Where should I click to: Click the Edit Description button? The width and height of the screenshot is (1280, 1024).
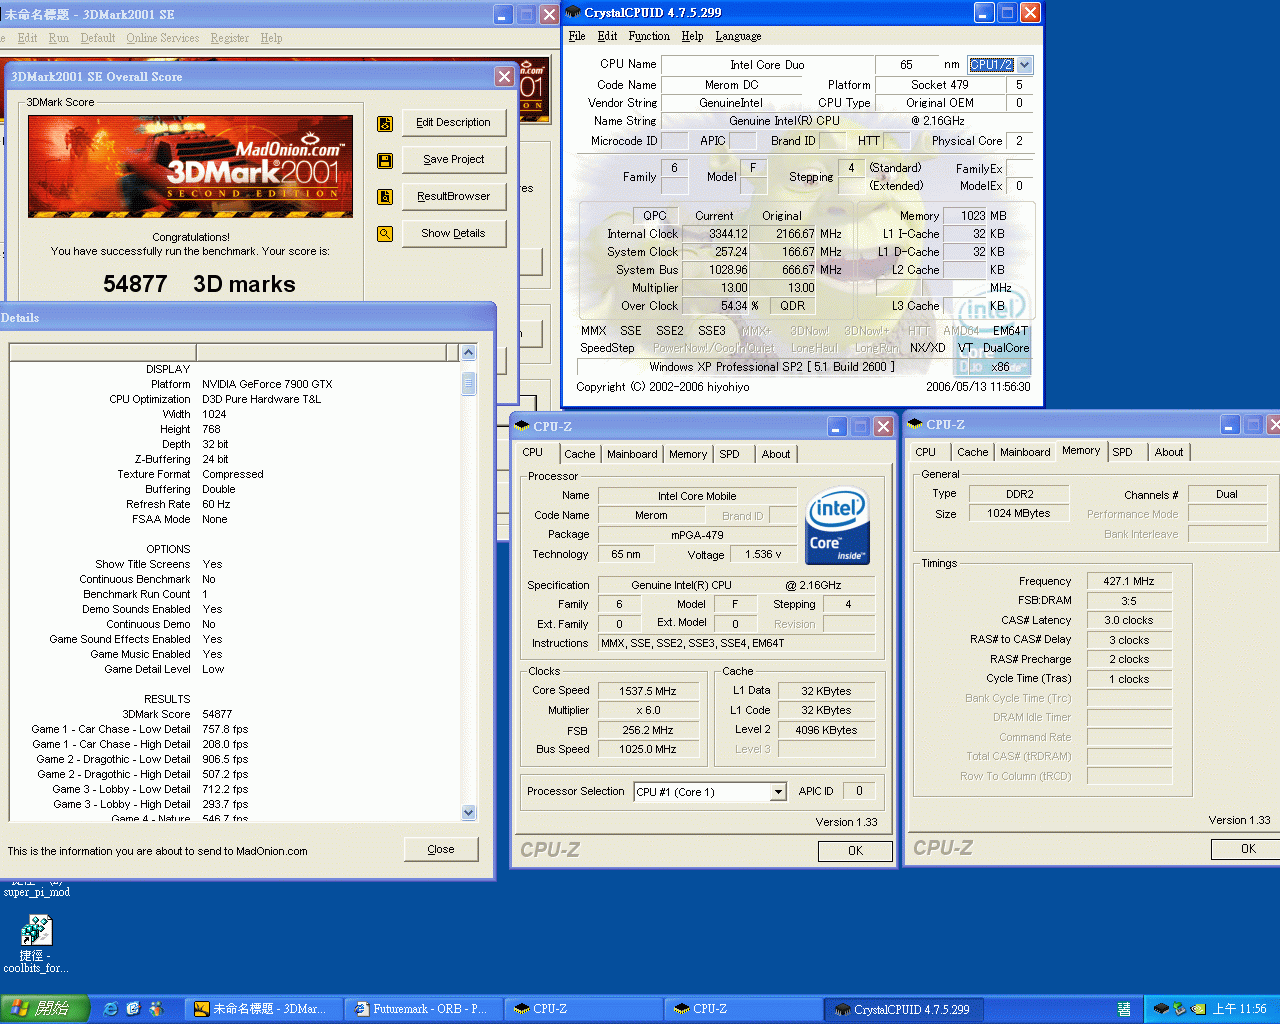[x=453, y=123]
